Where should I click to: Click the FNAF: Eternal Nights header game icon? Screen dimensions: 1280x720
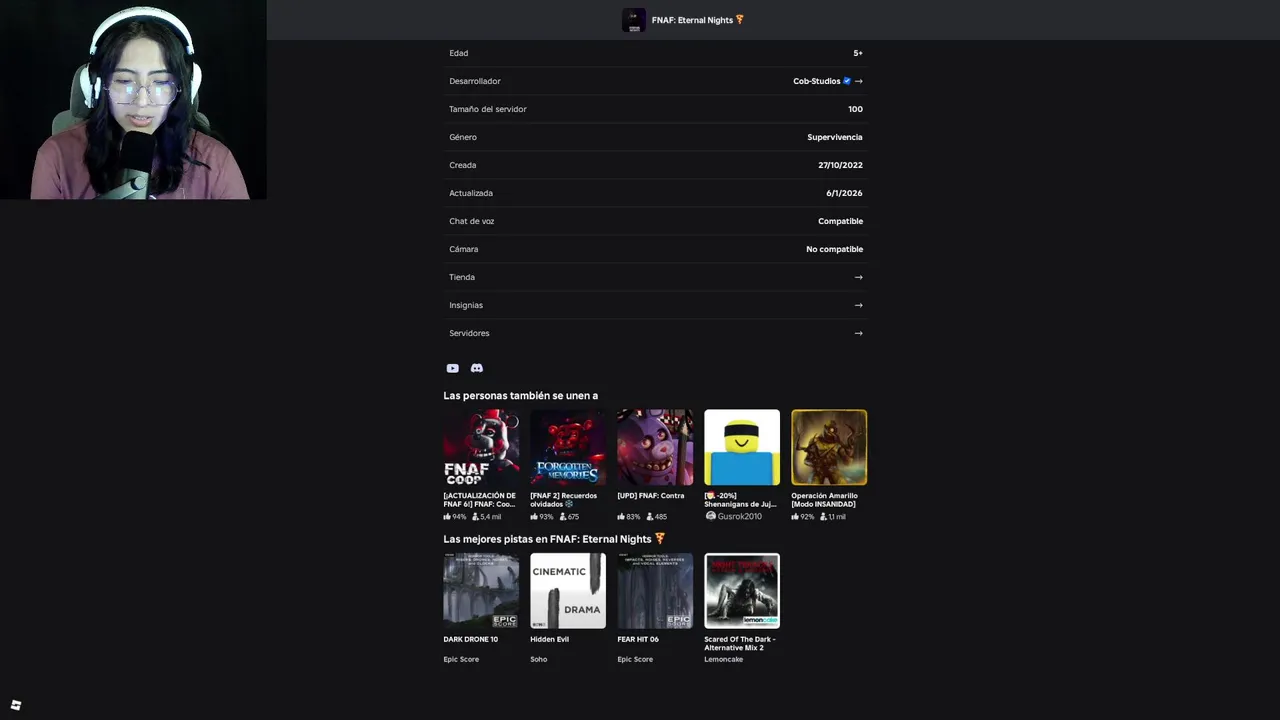point(634,20)
